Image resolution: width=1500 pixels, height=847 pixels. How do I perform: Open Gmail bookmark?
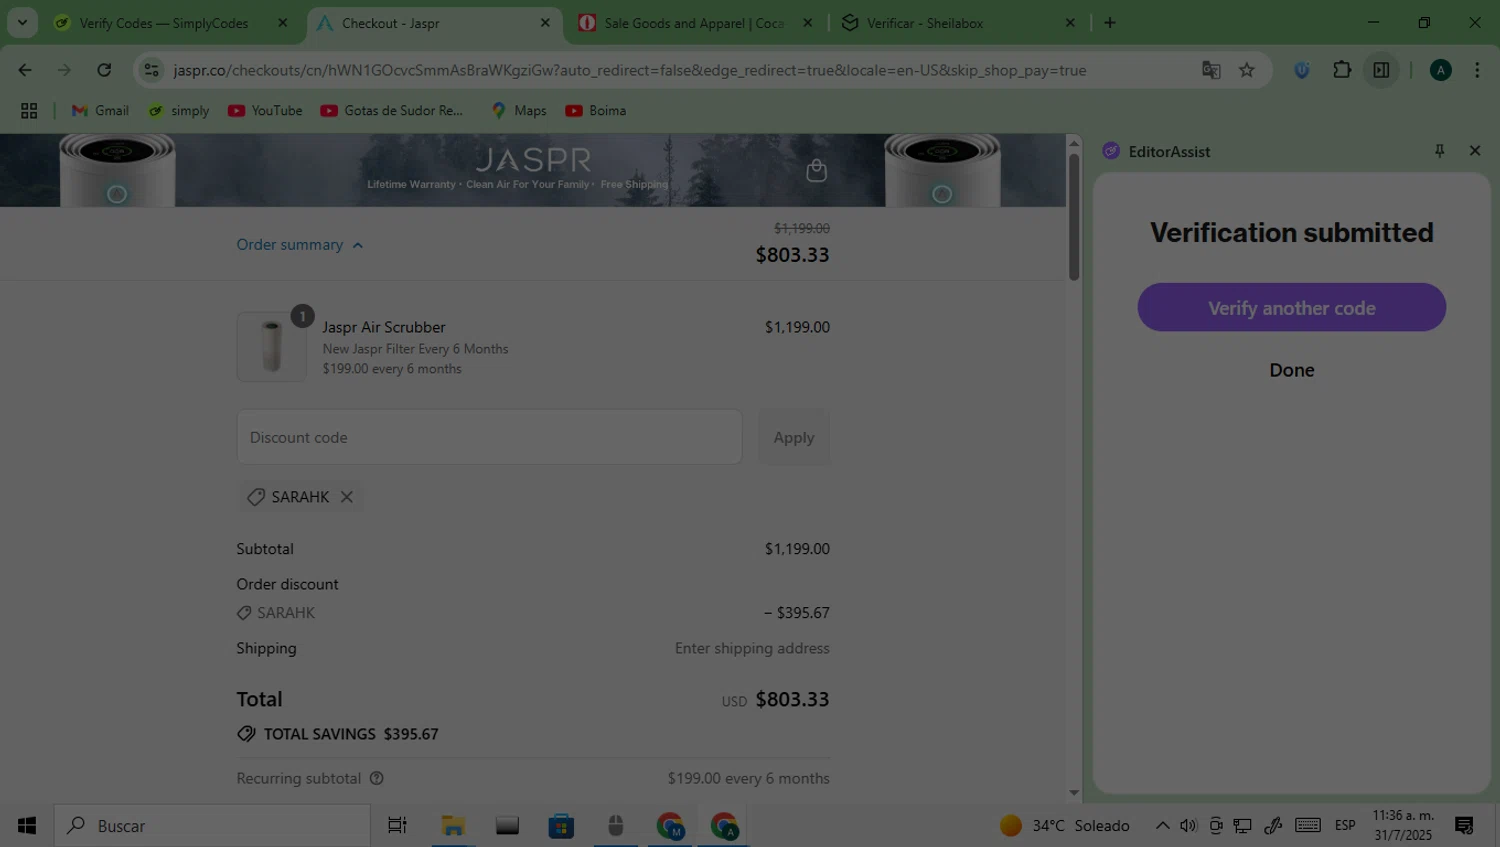tap(100, 111)
